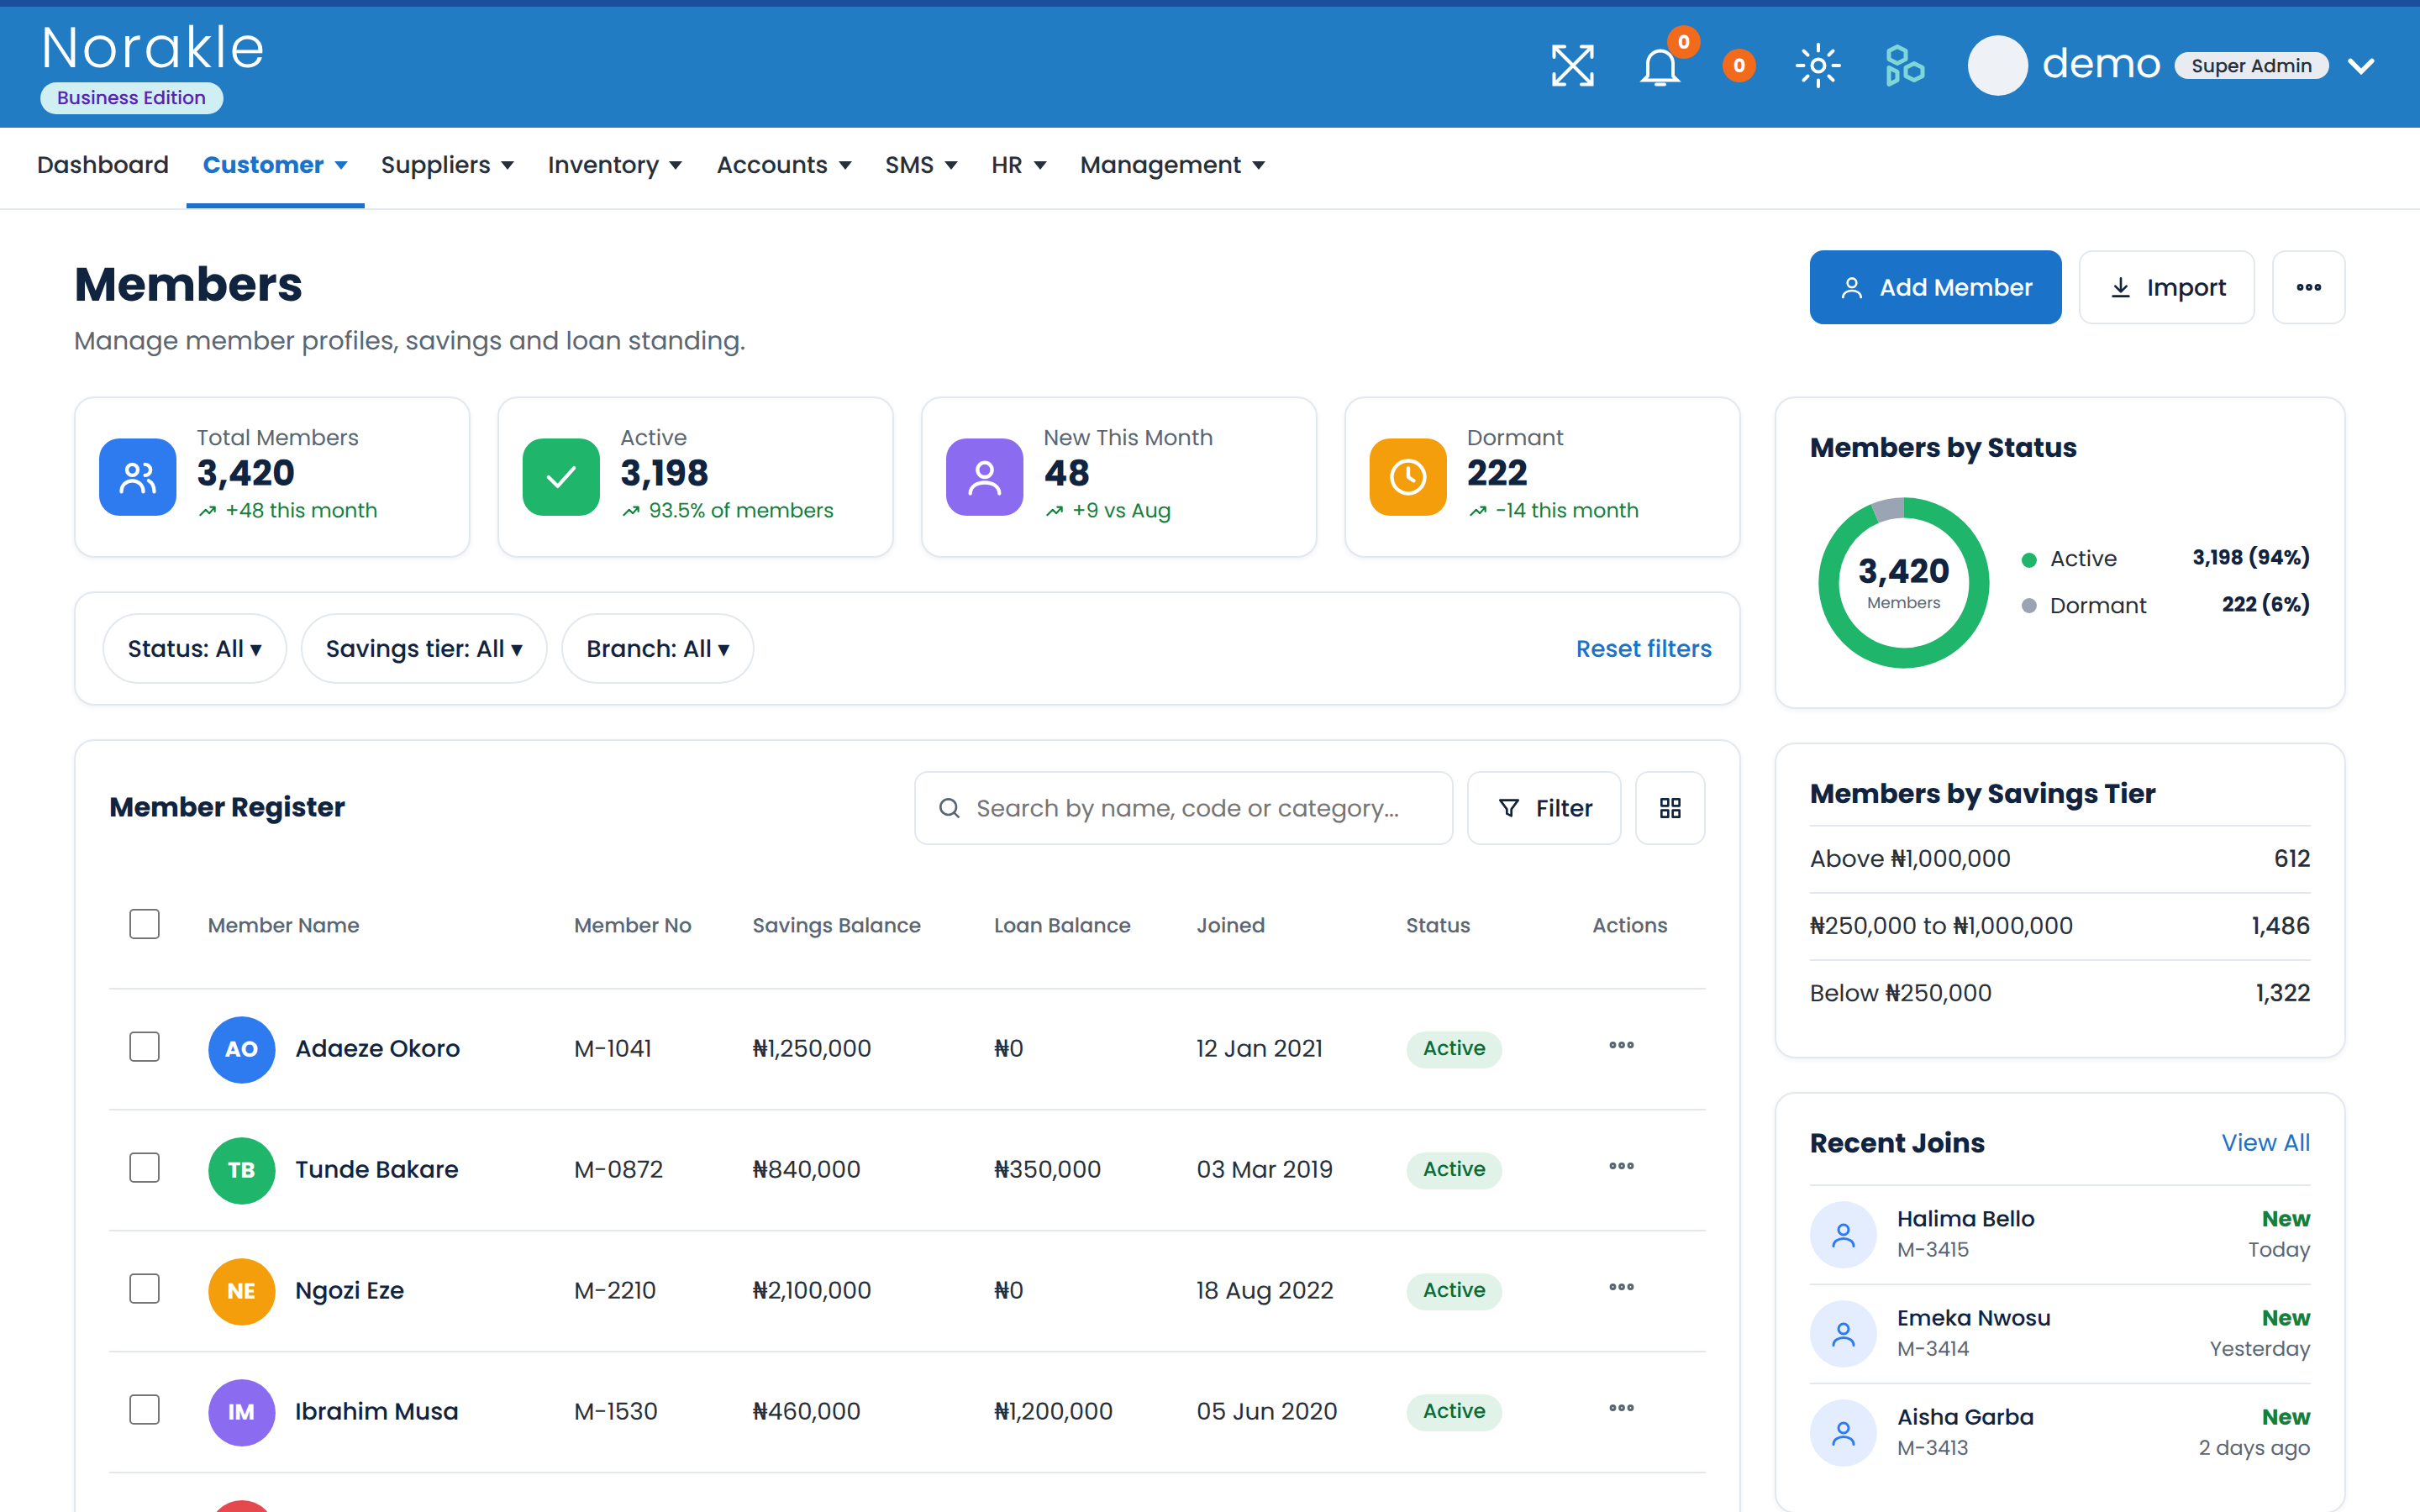Click the Add Member button
Screen dimensions: 2420x1512
tap(1935, 287)
